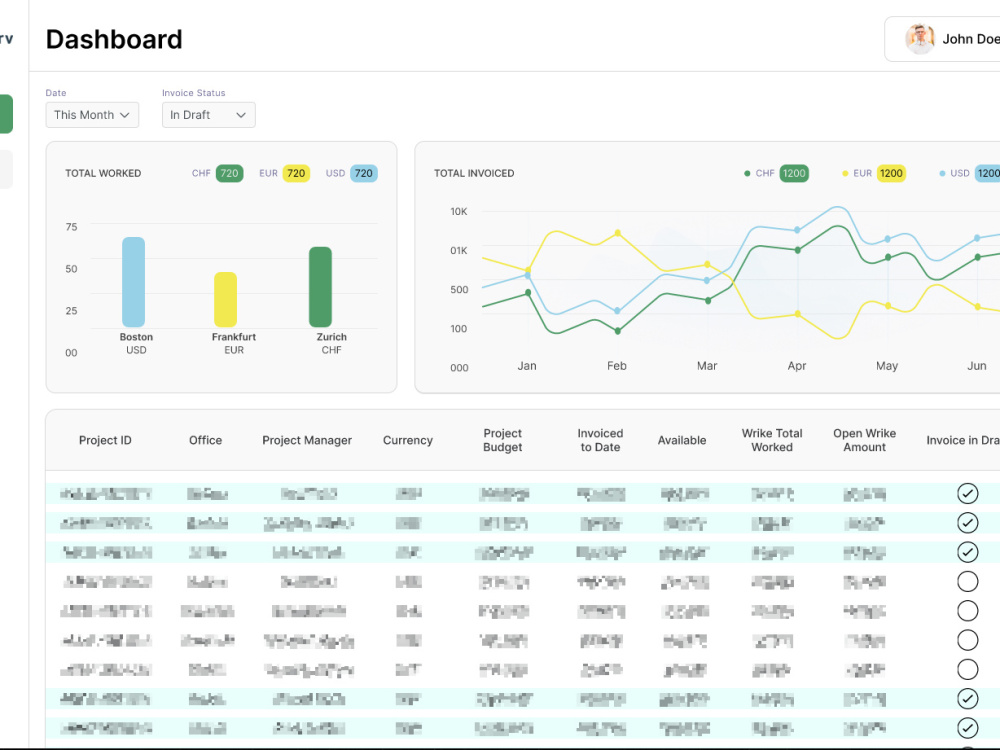
Task: Click the yellow EUR 720 badge
Action: [296, 173]
